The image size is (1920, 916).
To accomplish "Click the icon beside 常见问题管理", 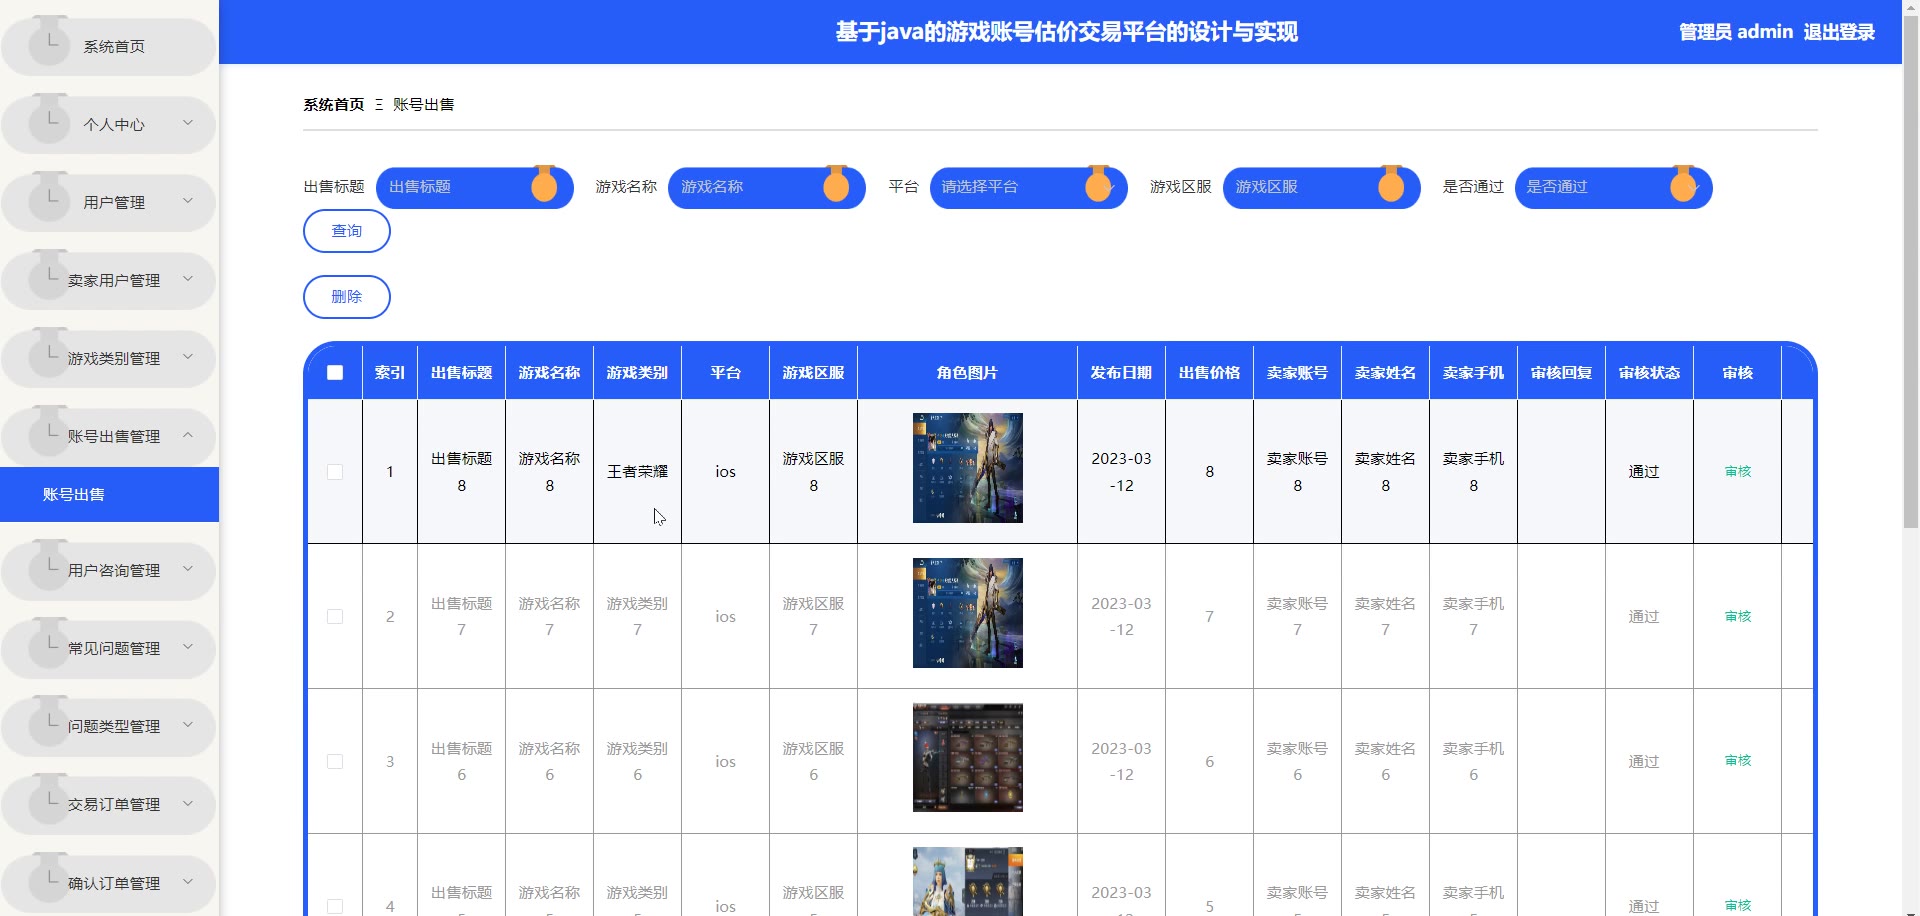I will [49, 643].
